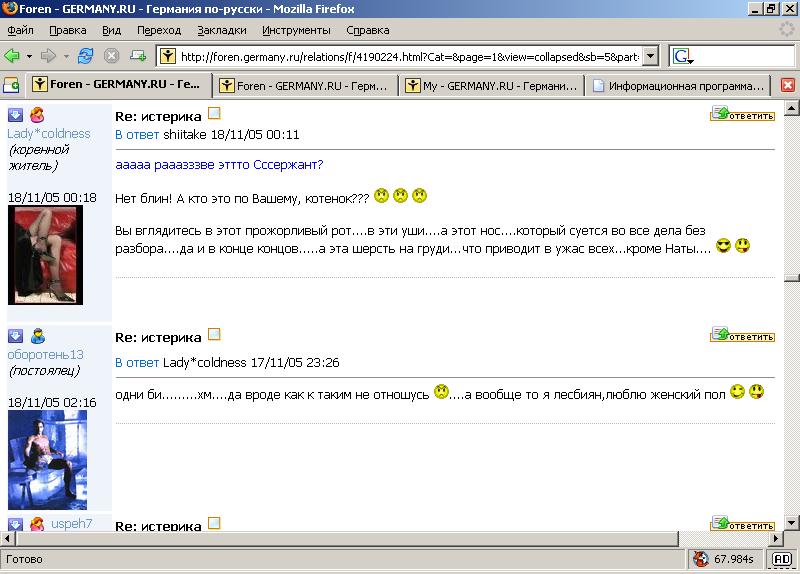The image size is (800, 574).
Task: Click the new tab icon in navigation toolbar
Action: coord(138,55)
